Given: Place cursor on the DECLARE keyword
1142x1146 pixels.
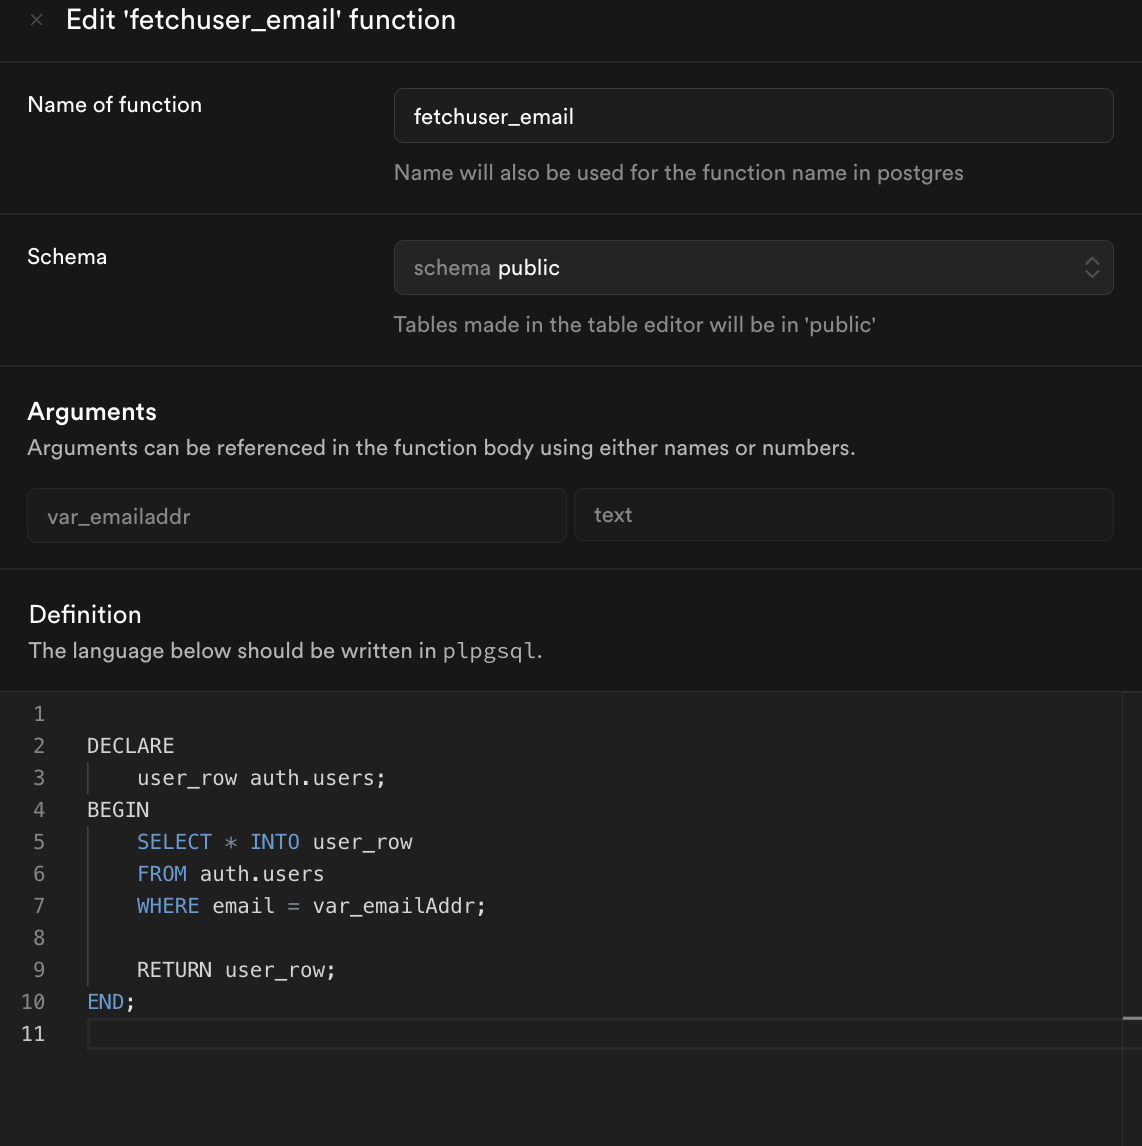Looking at the screenshot, I should (x=130, y=746).
